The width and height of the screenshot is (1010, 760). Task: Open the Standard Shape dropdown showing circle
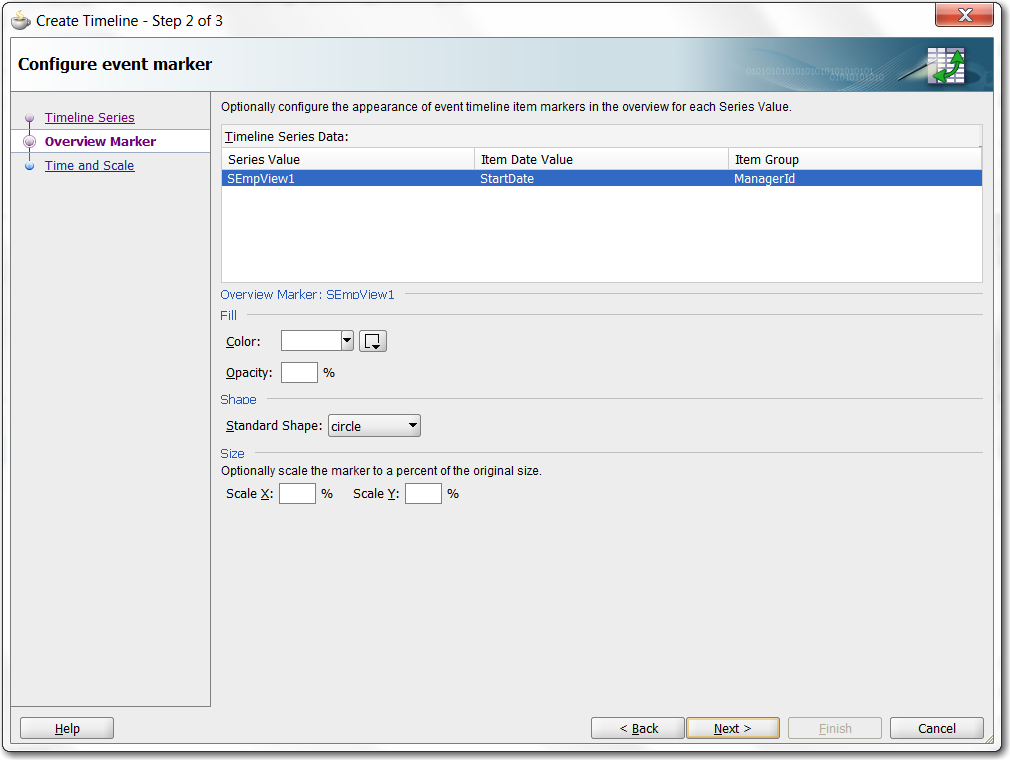point(374,426)
